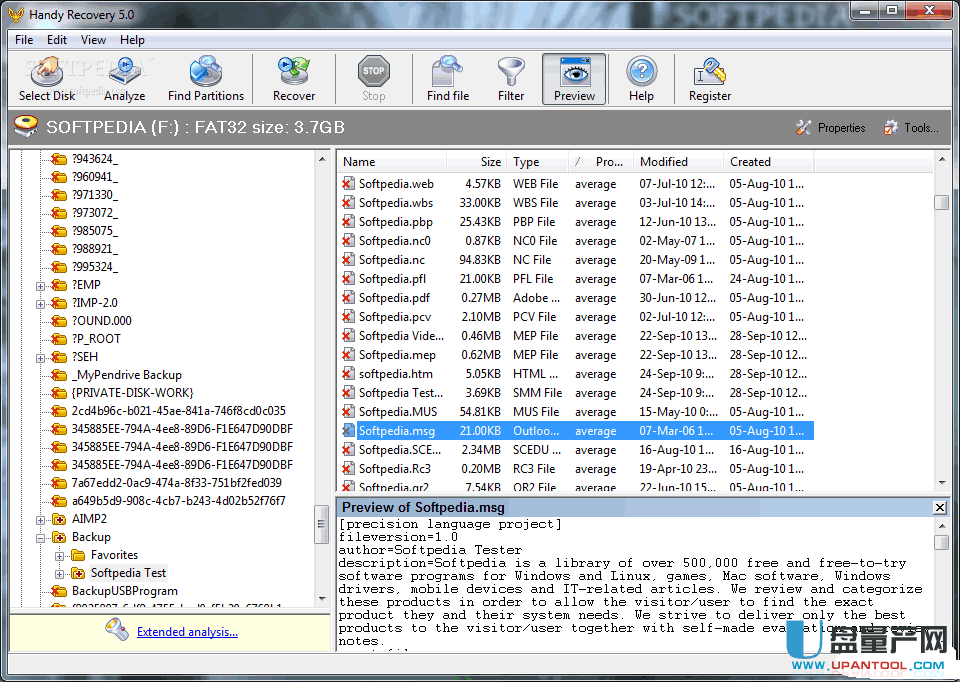Expand the AIMP2 folder node
The image size is (960, 682).
click(41, 519)
